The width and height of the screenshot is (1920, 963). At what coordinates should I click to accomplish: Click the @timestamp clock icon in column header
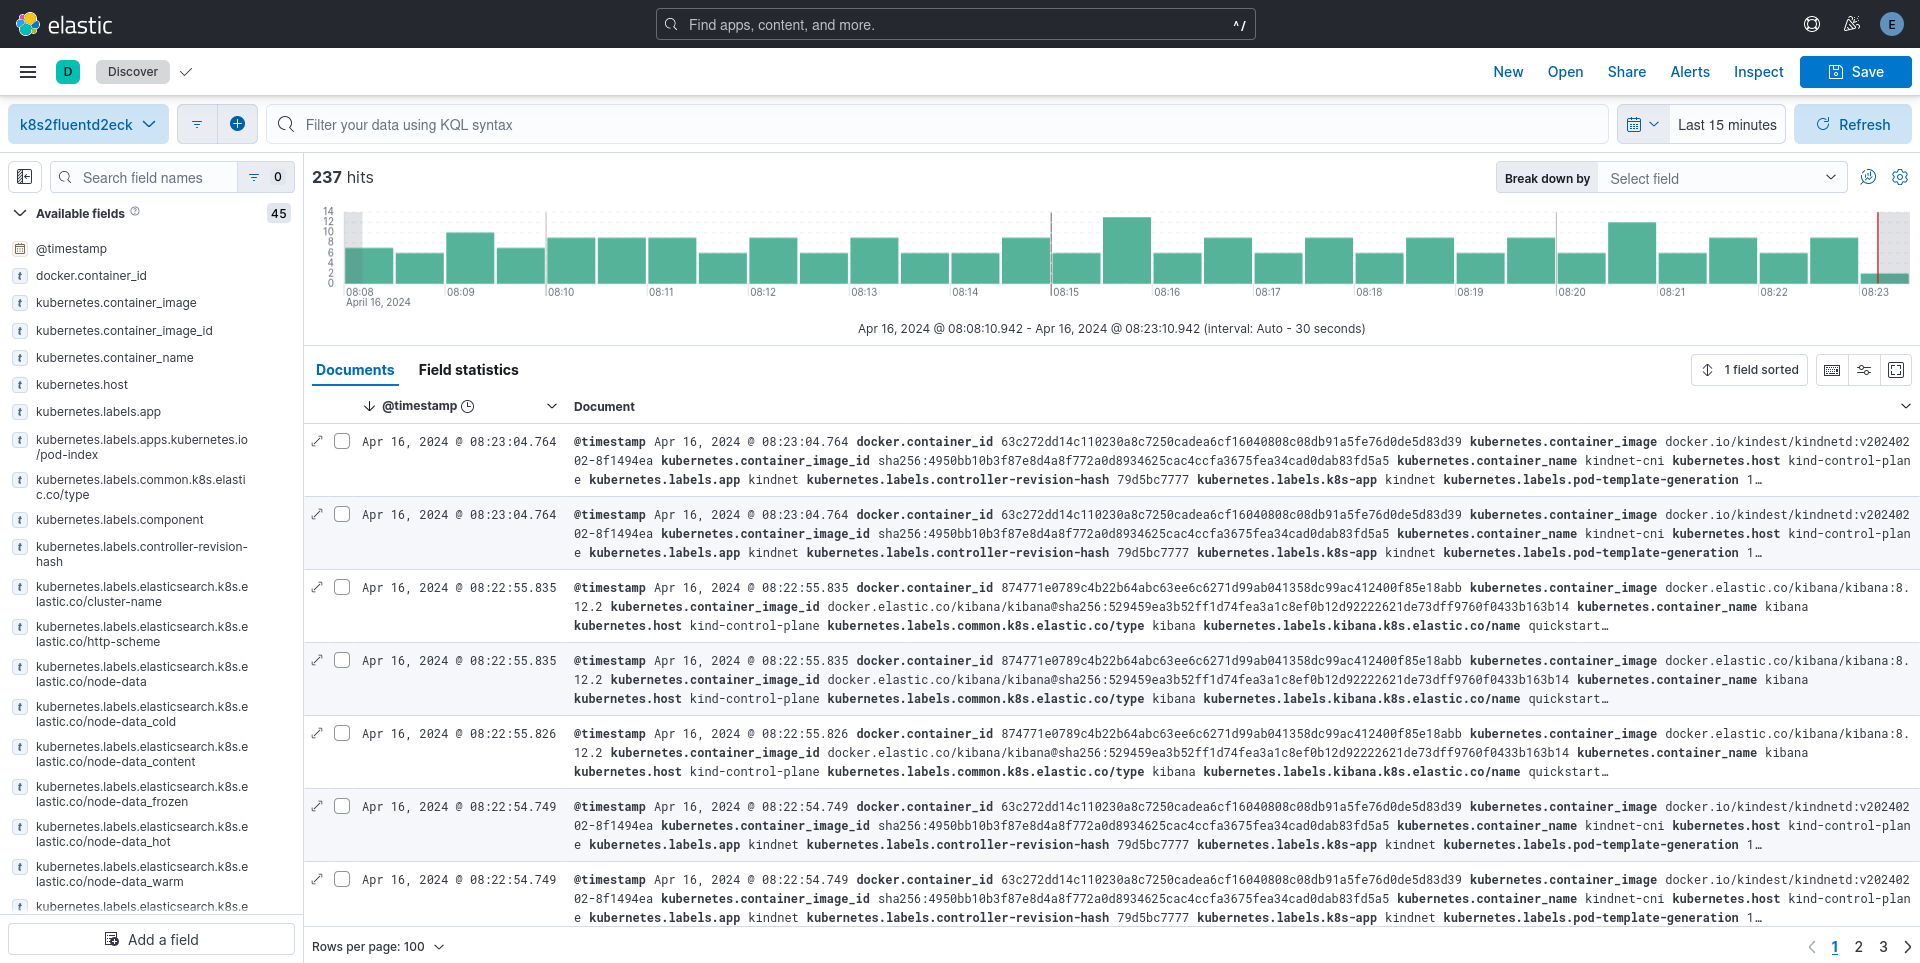[x=467, y=406]
